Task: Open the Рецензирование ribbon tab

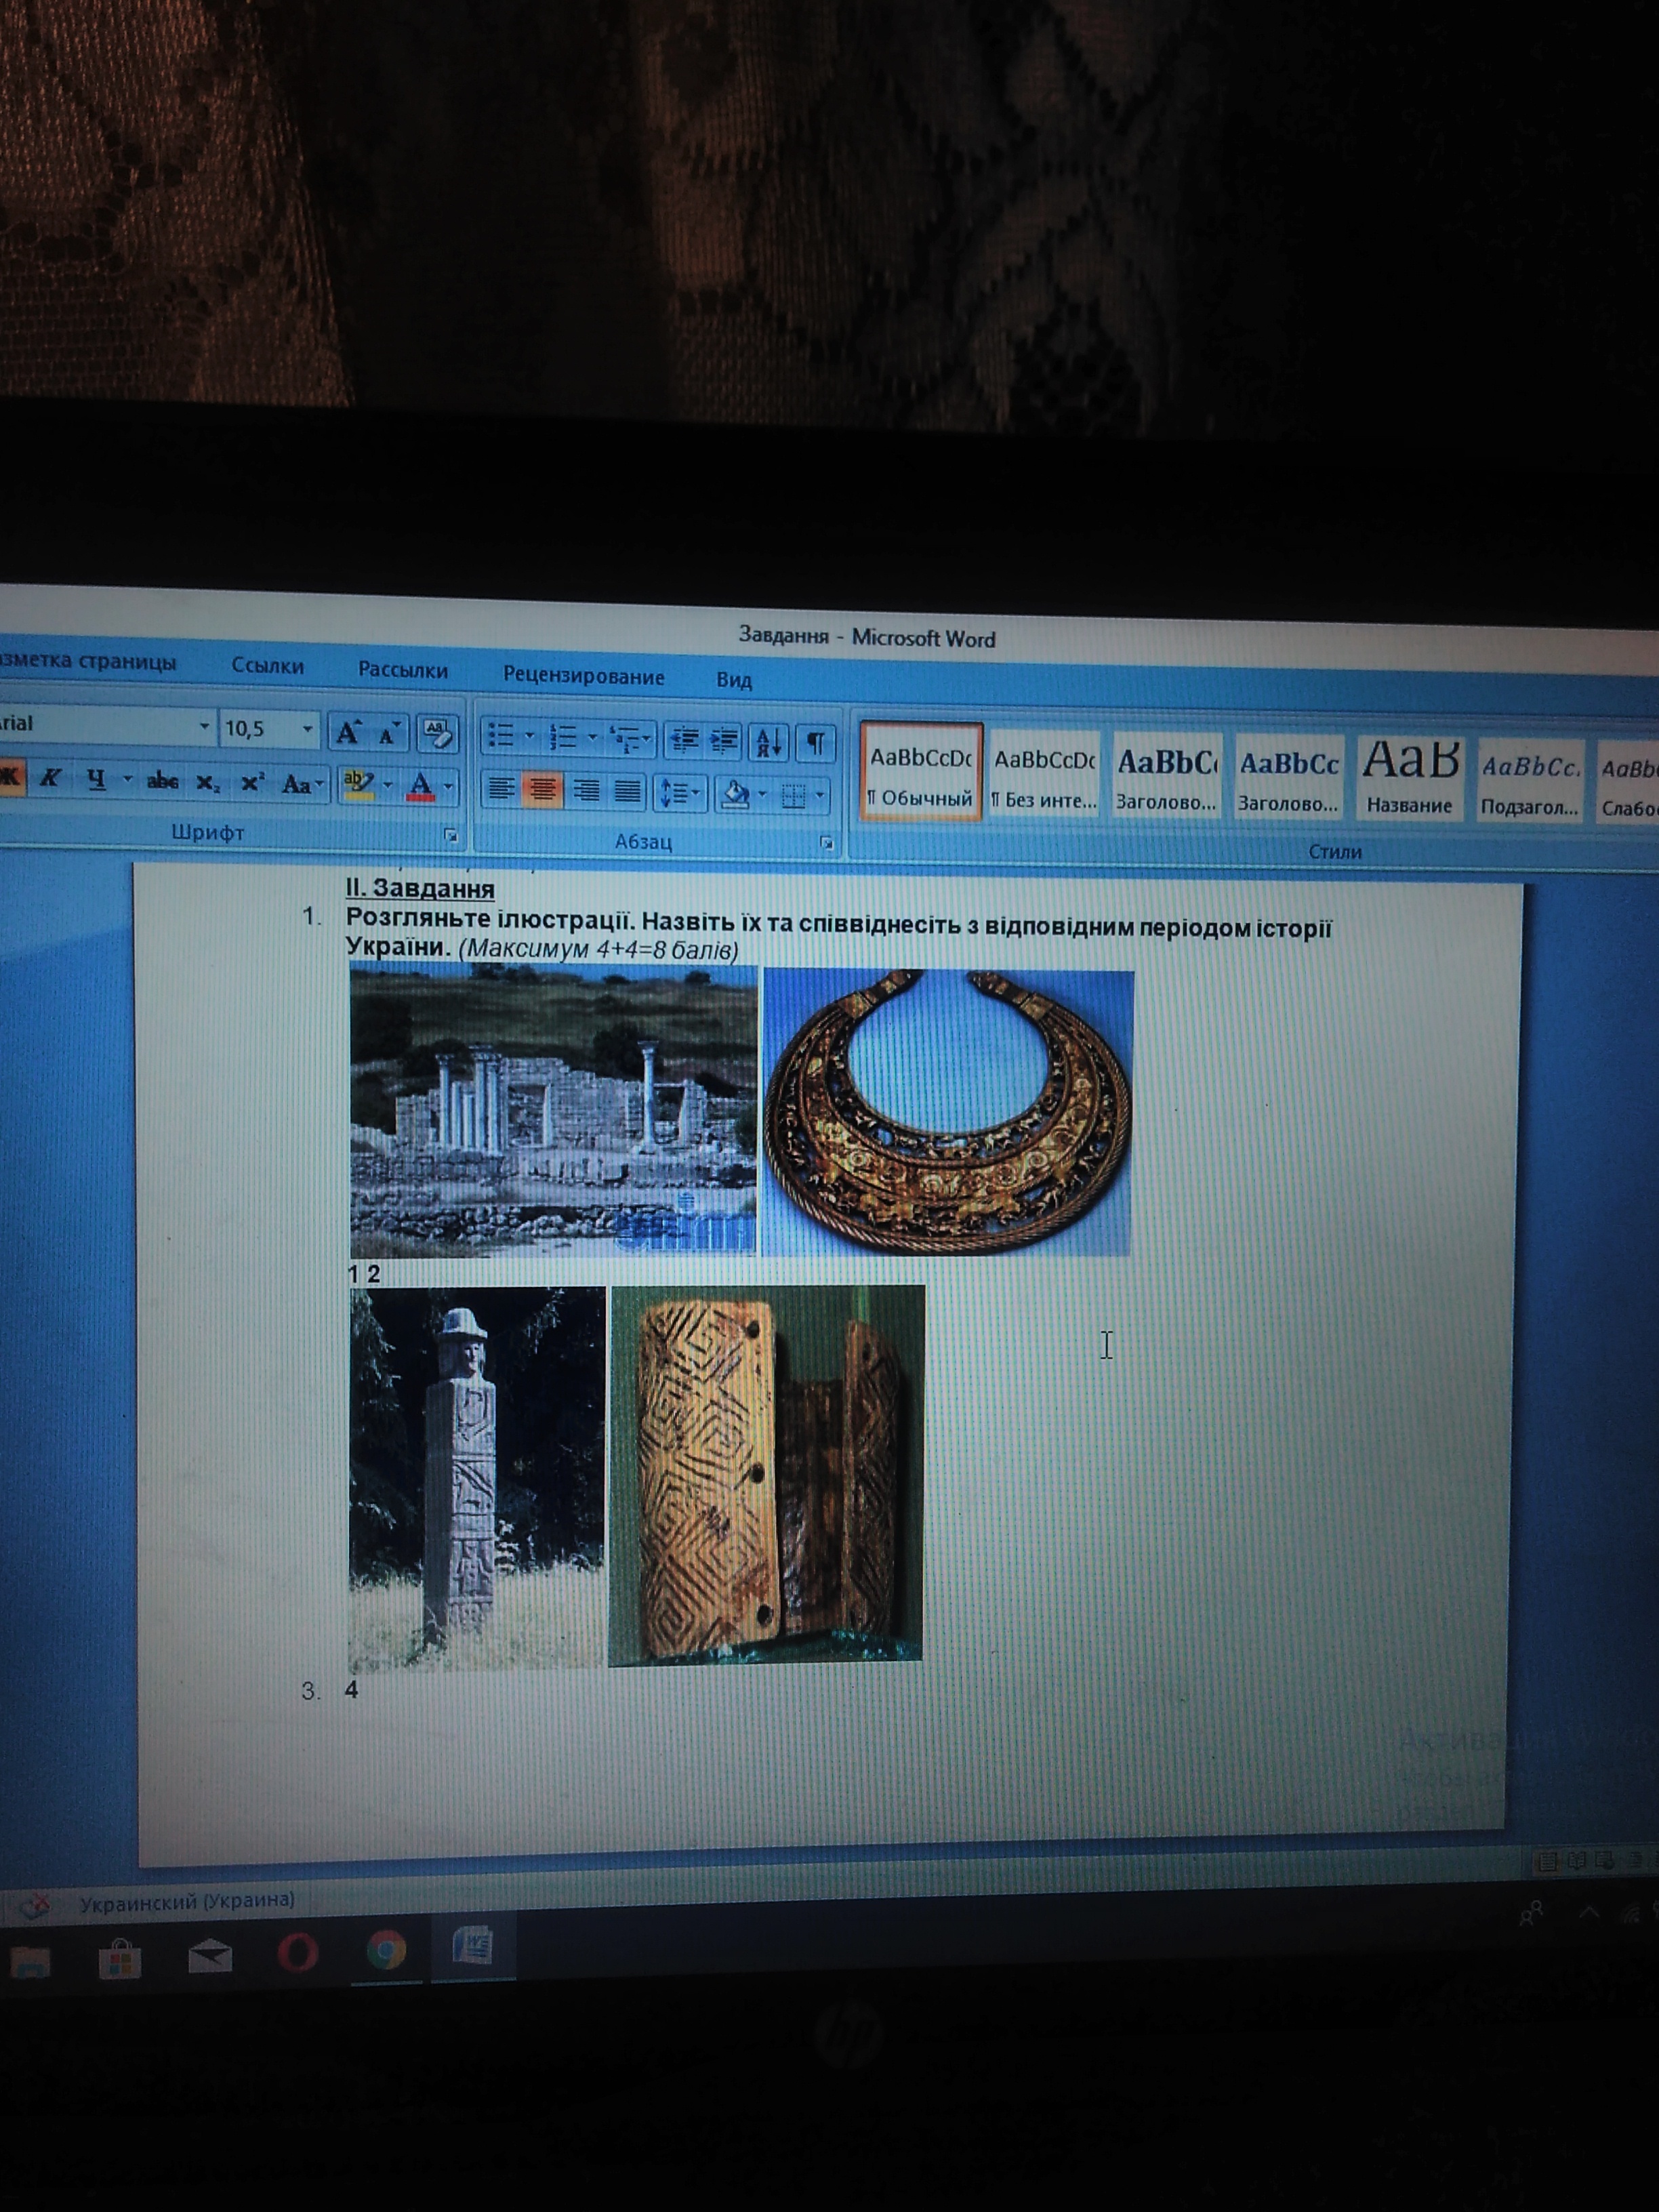Action: [583, 676]
